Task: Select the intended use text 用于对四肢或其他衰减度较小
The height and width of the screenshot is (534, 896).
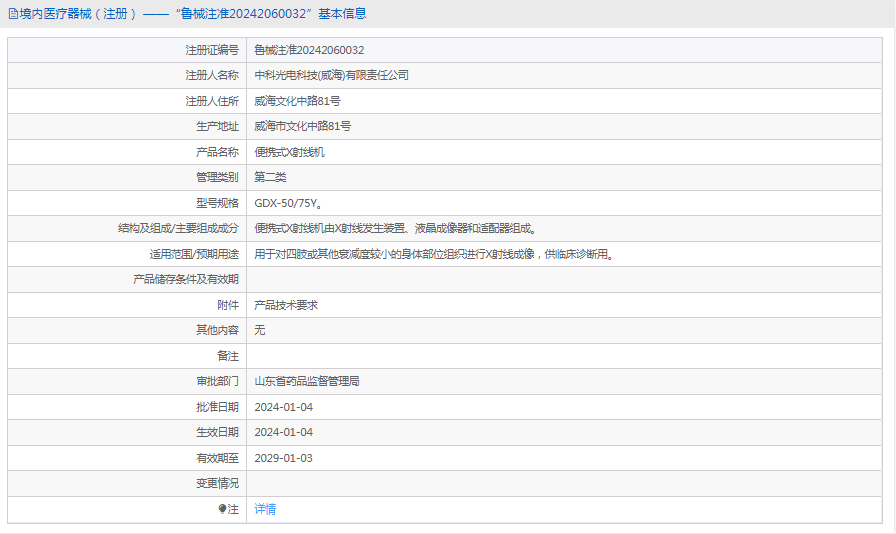Action: (x=434, y=254)
